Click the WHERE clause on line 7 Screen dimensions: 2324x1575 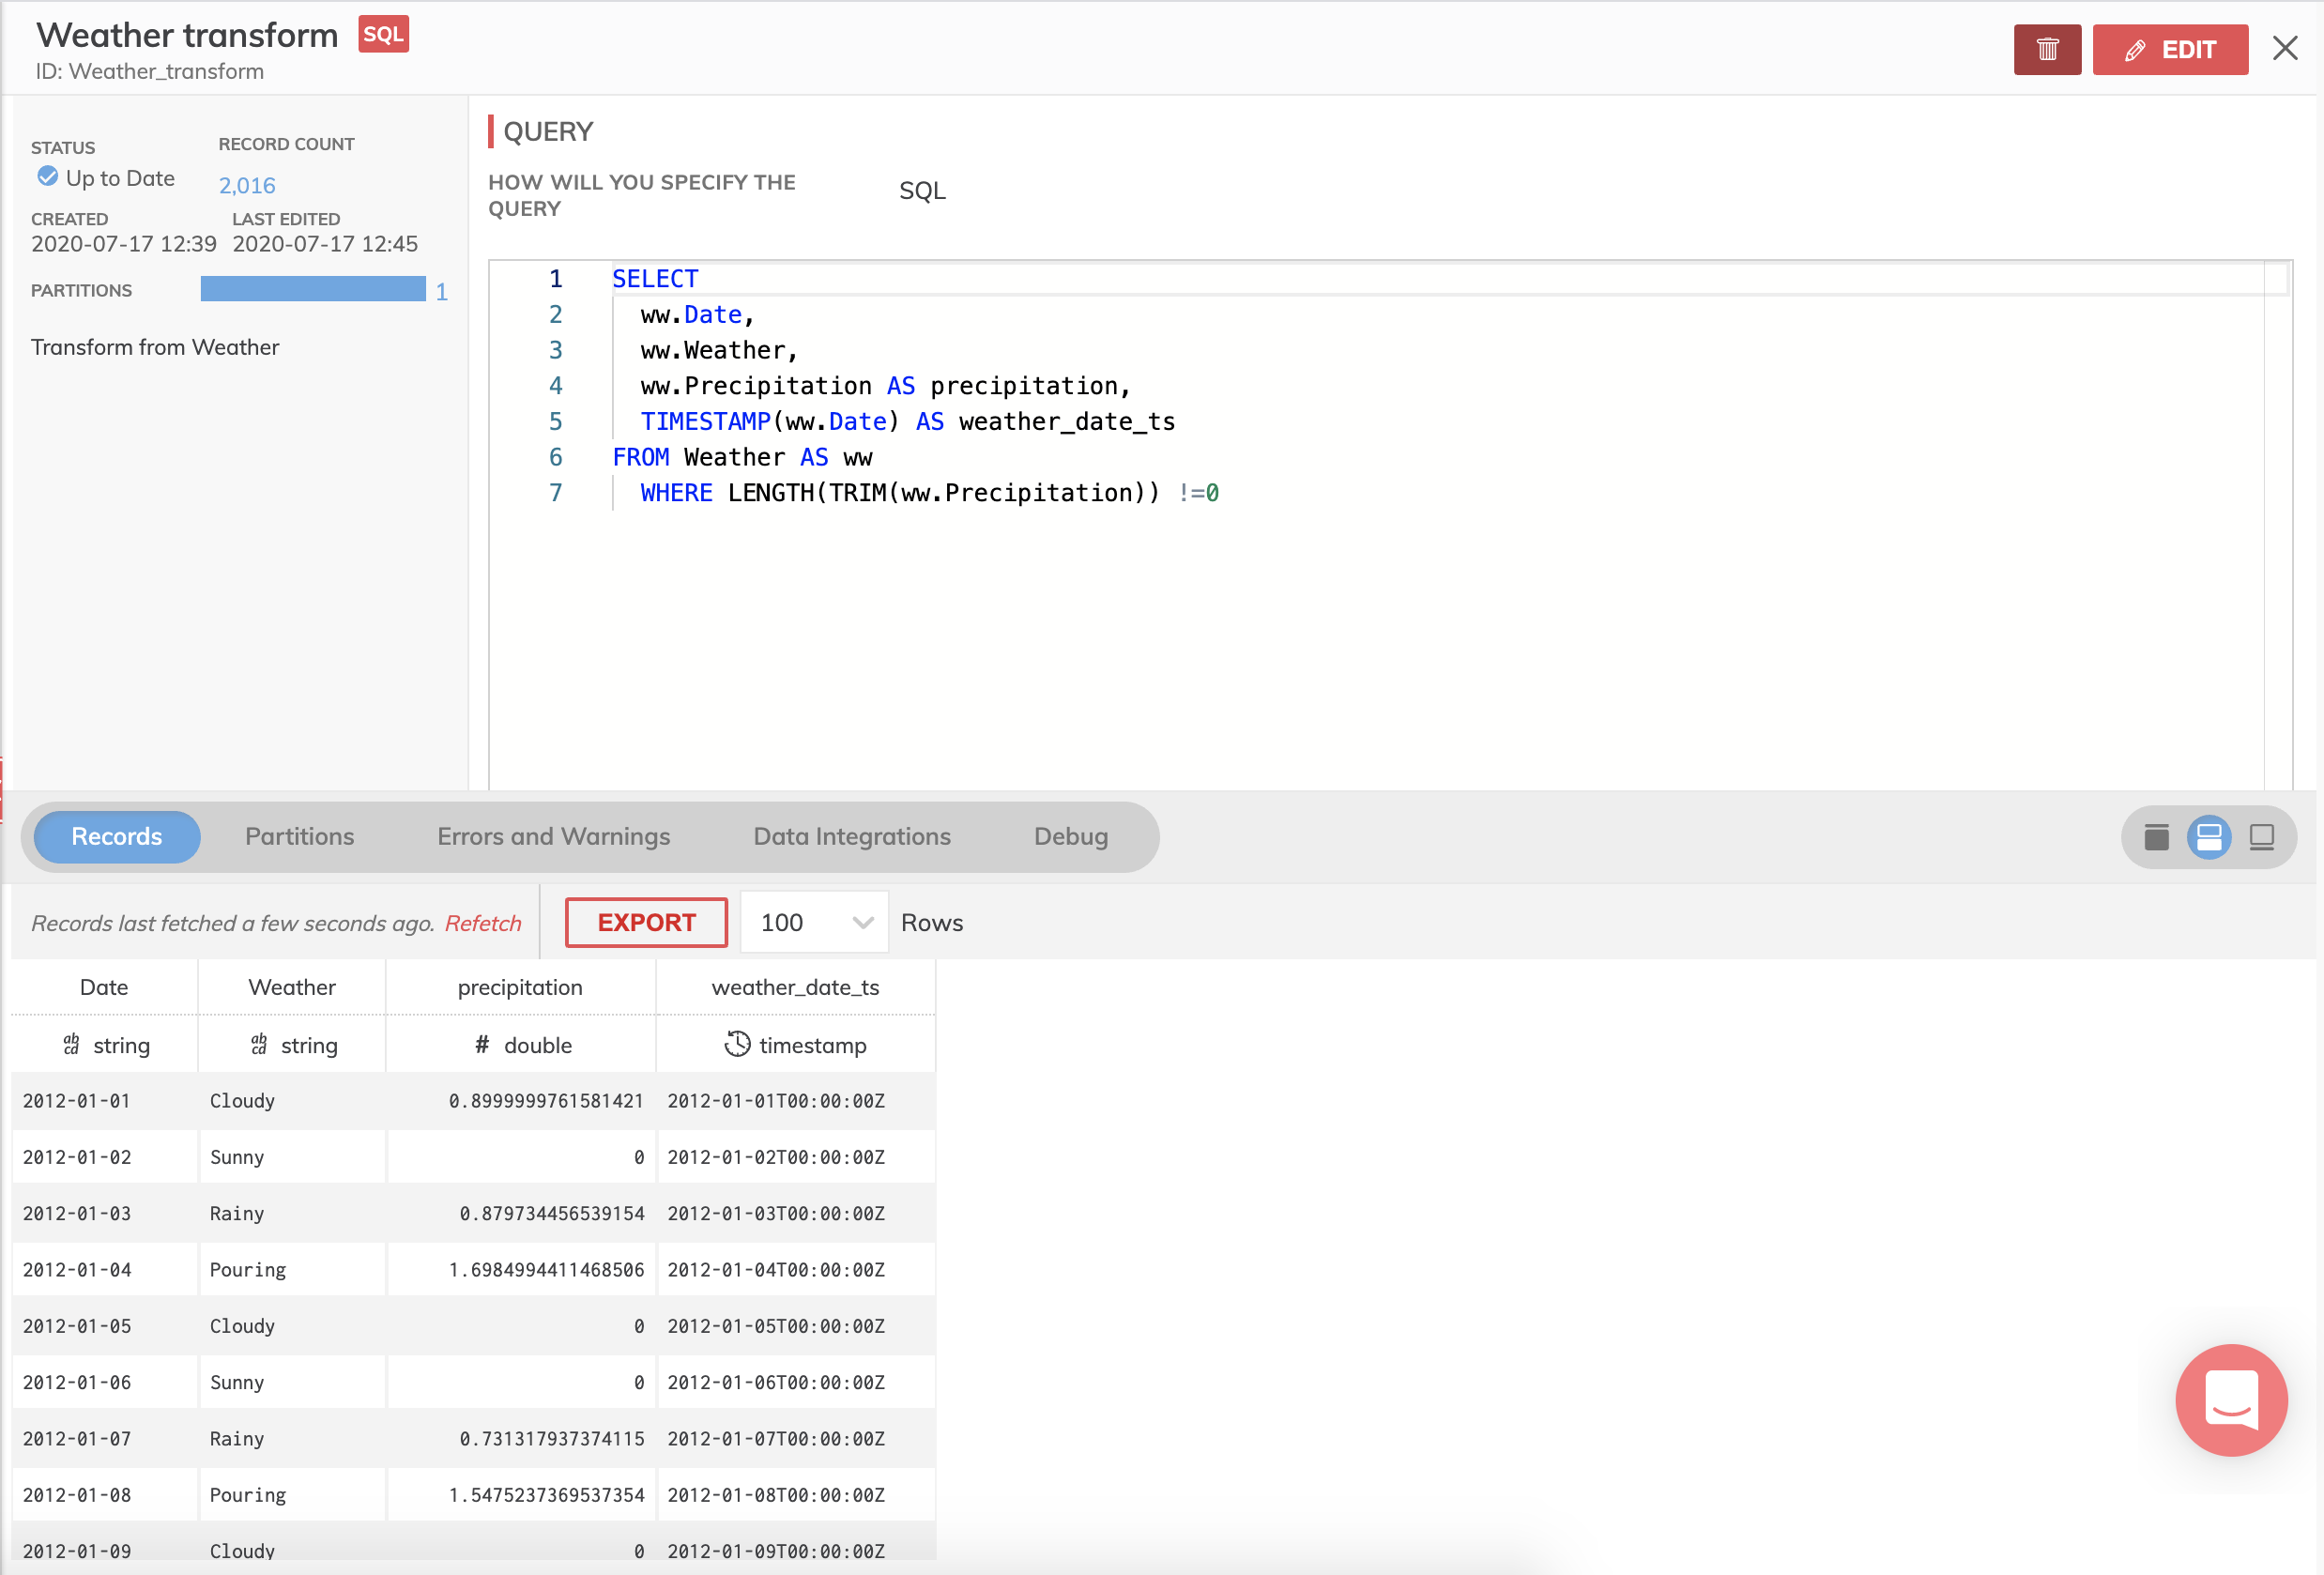(929, 493)
